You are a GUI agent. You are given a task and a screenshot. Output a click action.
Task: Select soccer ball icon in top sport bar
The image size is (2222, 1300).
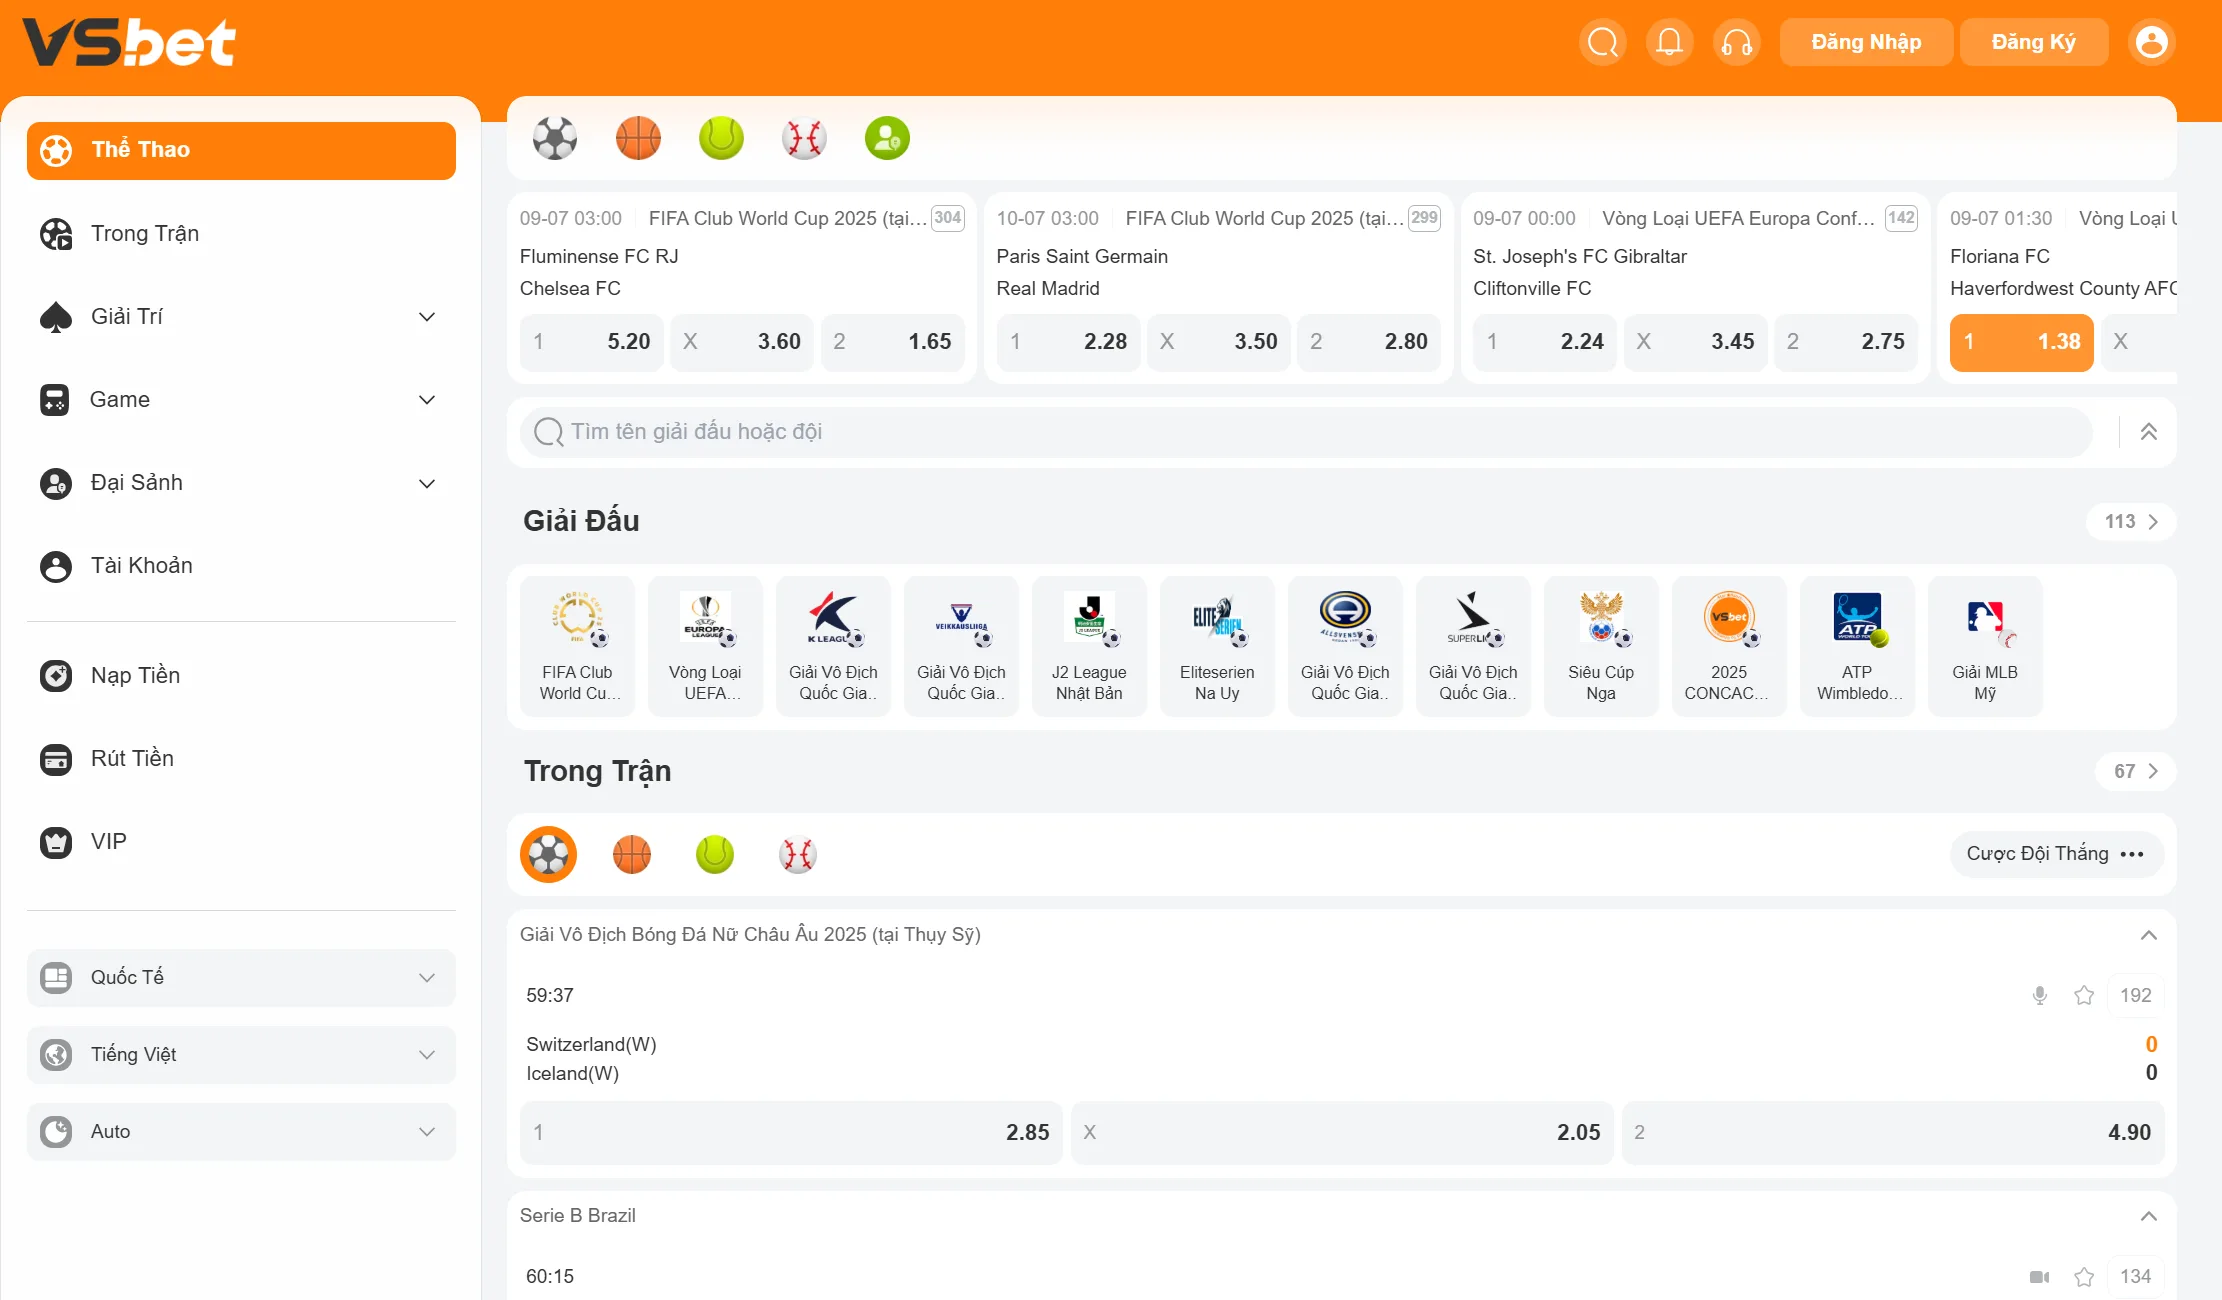[x=555, y=138]
